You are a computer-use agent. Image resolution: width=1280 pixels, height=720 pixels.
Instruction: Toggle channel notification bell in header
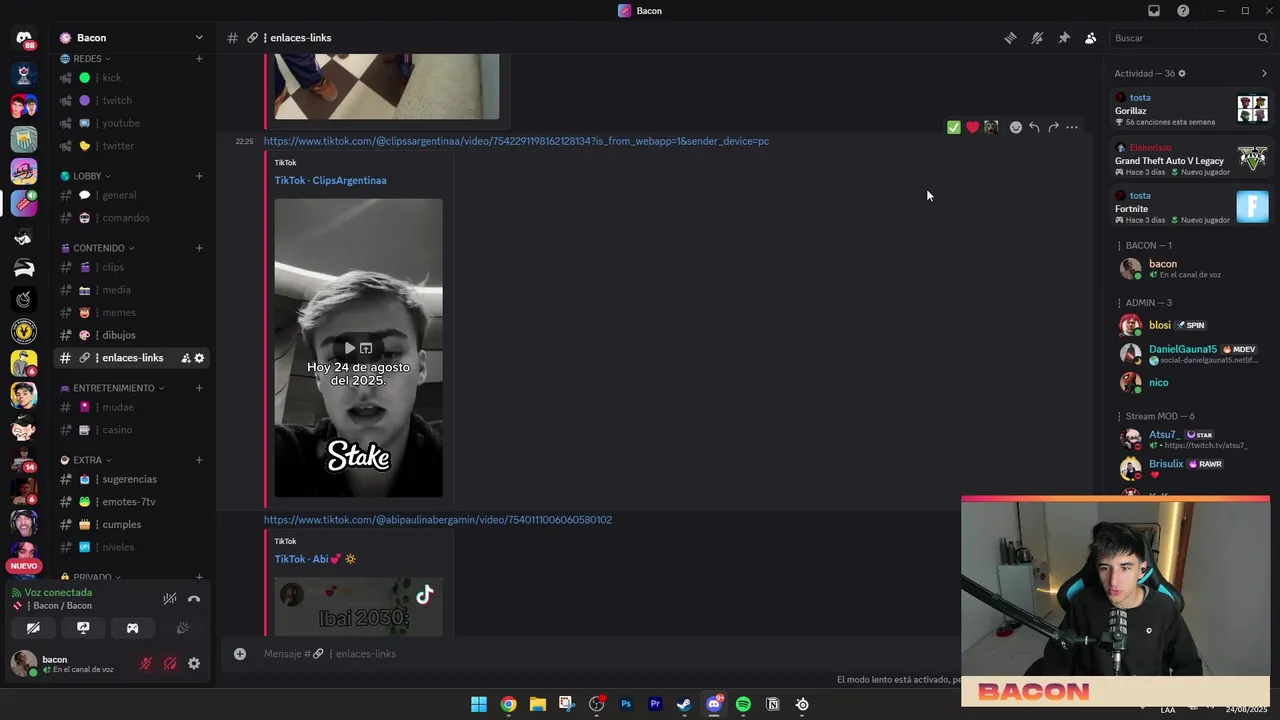click(1037, 38)
